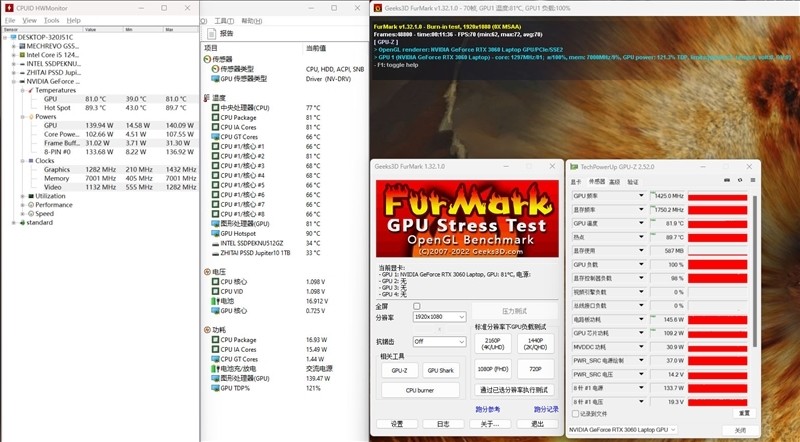
Task: Click the 报告 document icon
Action: click(212, 34)
